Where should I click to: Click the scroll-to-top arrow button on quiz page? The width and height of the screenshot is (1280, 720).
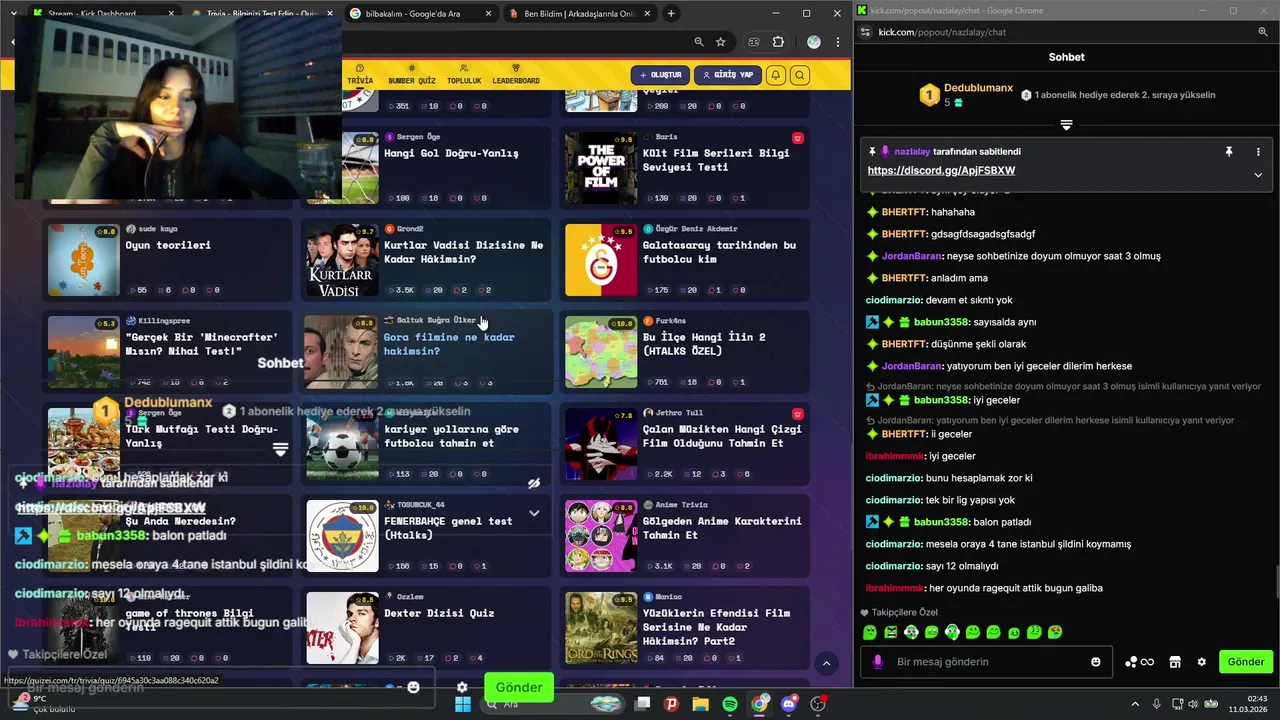826,662
